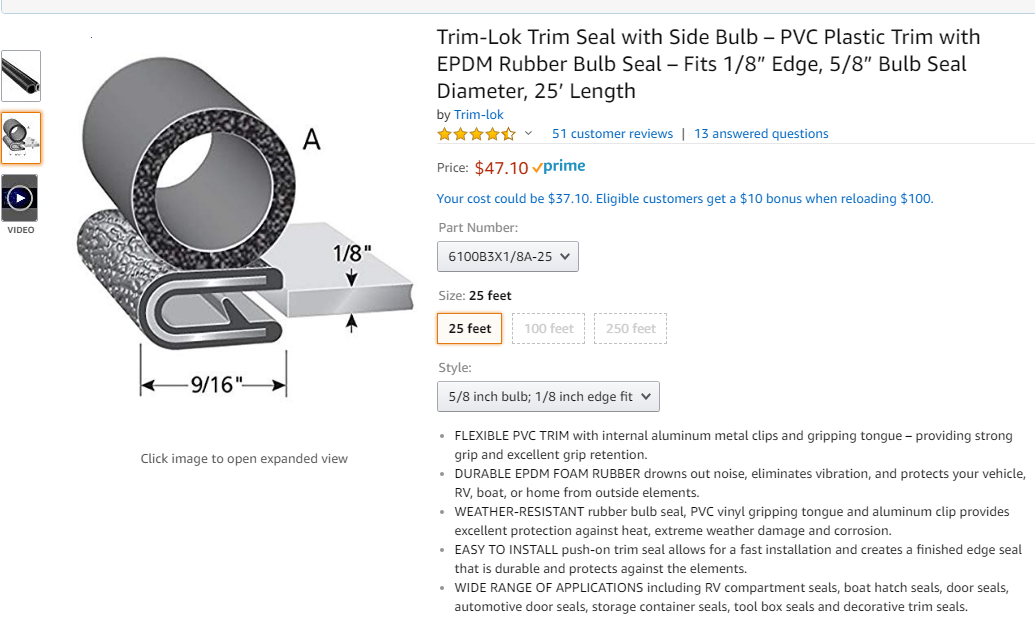Screen dimensions: 1035x625
Task: Click the Prime logo badge
Action: pos(559,166)
